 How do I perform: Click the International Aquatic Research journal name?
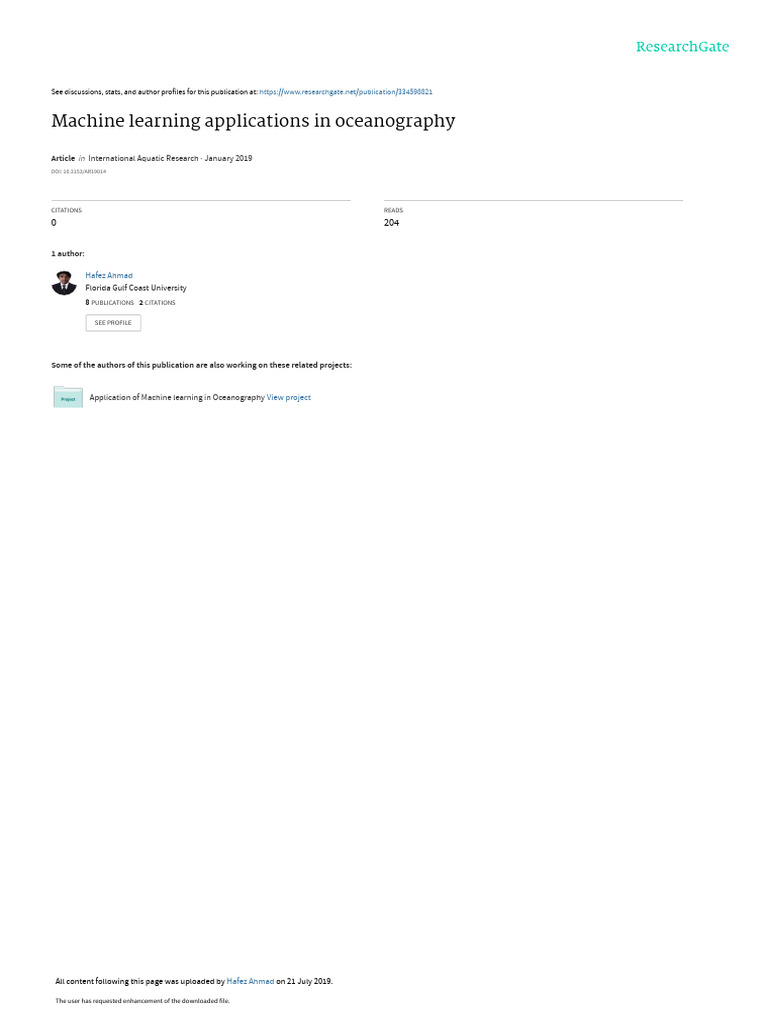143,158
